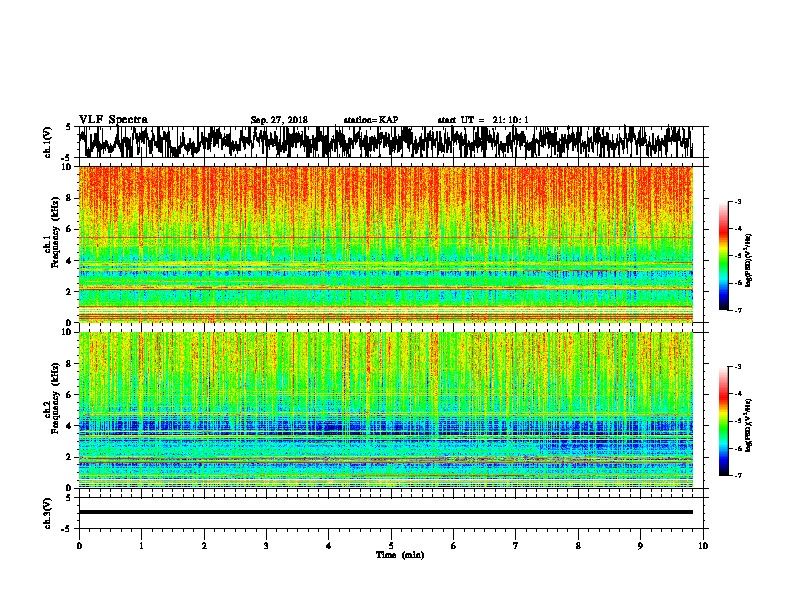The image size is (792, 612).
Task: Click the ch.2 spectrogram color scale bar
Action: click(723, 421)
